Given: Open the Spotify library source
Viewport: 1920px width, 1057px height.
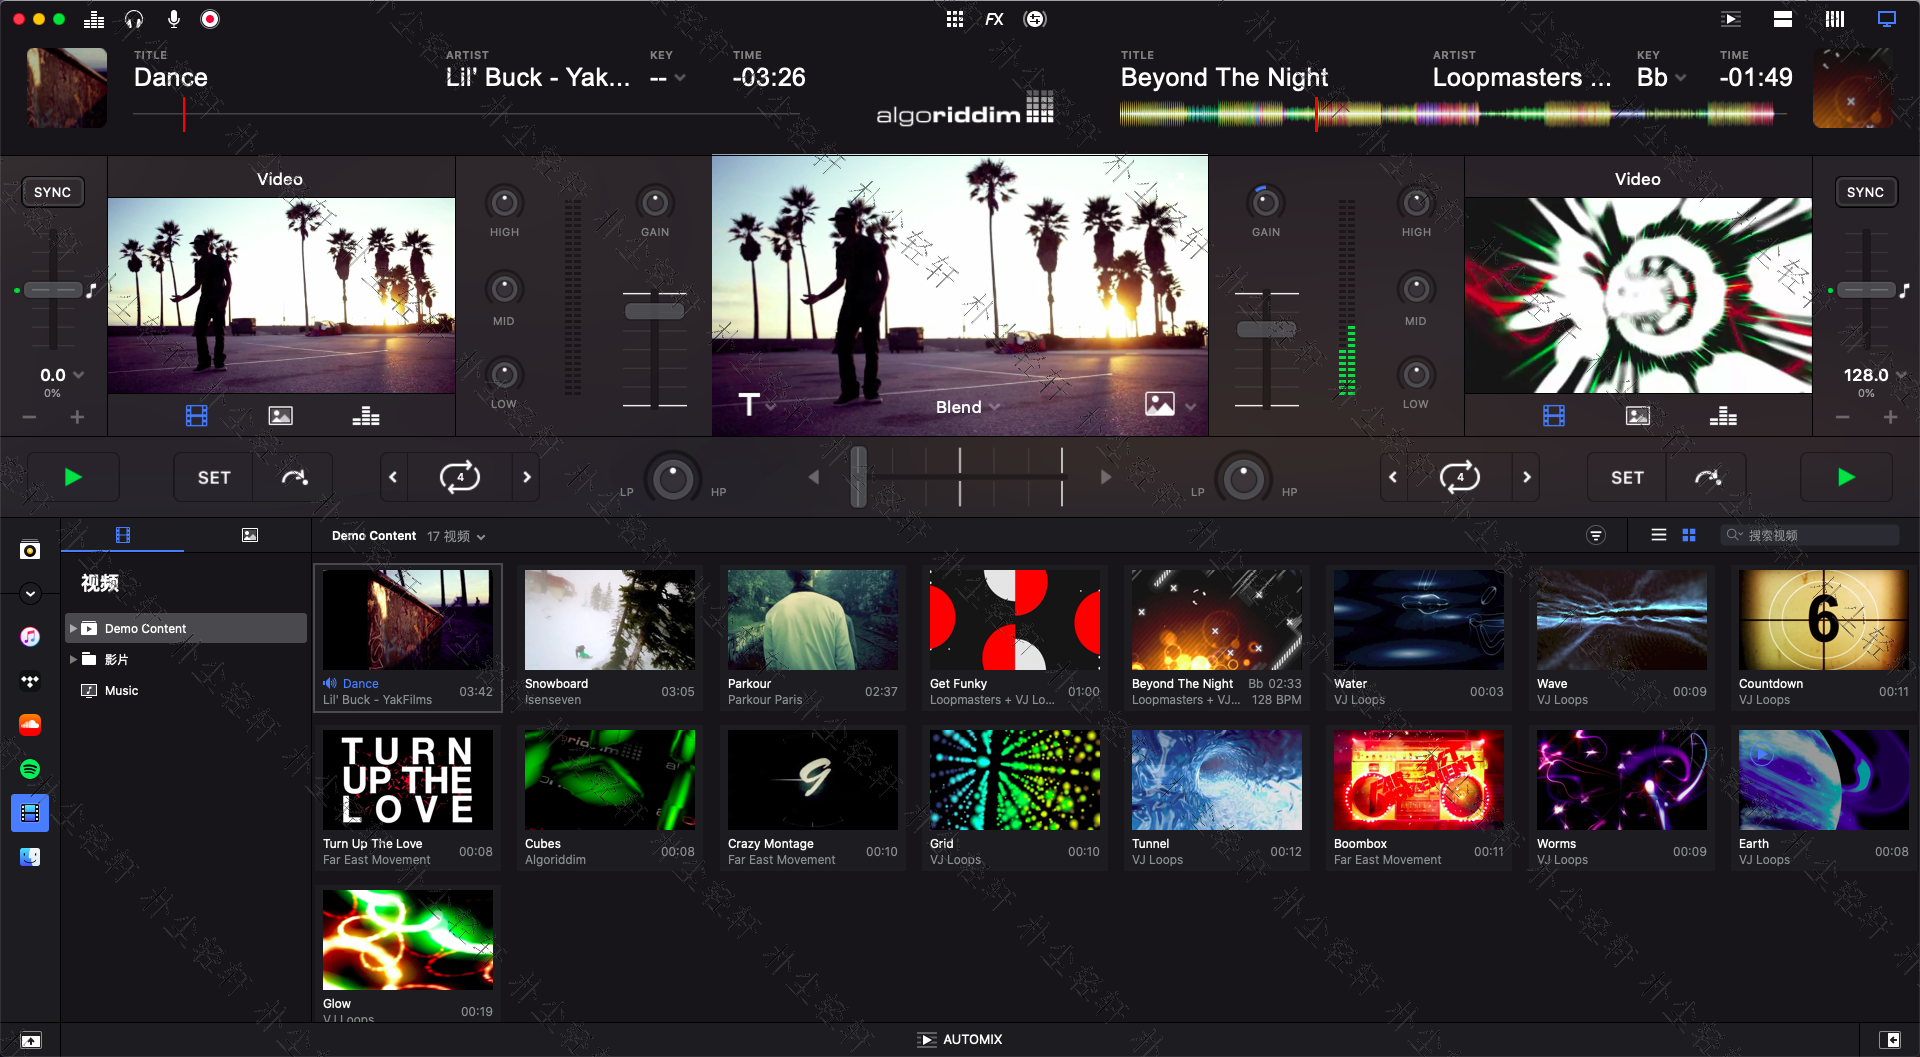Looking at the screenshot, I should coord(30,769).
